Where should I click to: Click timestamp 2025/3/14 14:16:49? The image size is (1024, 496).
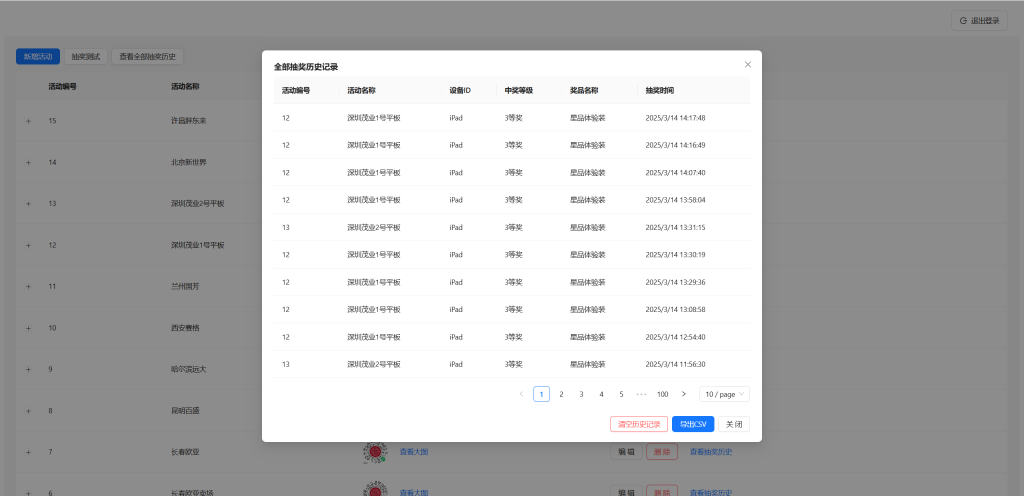click(x=675, y=146)
